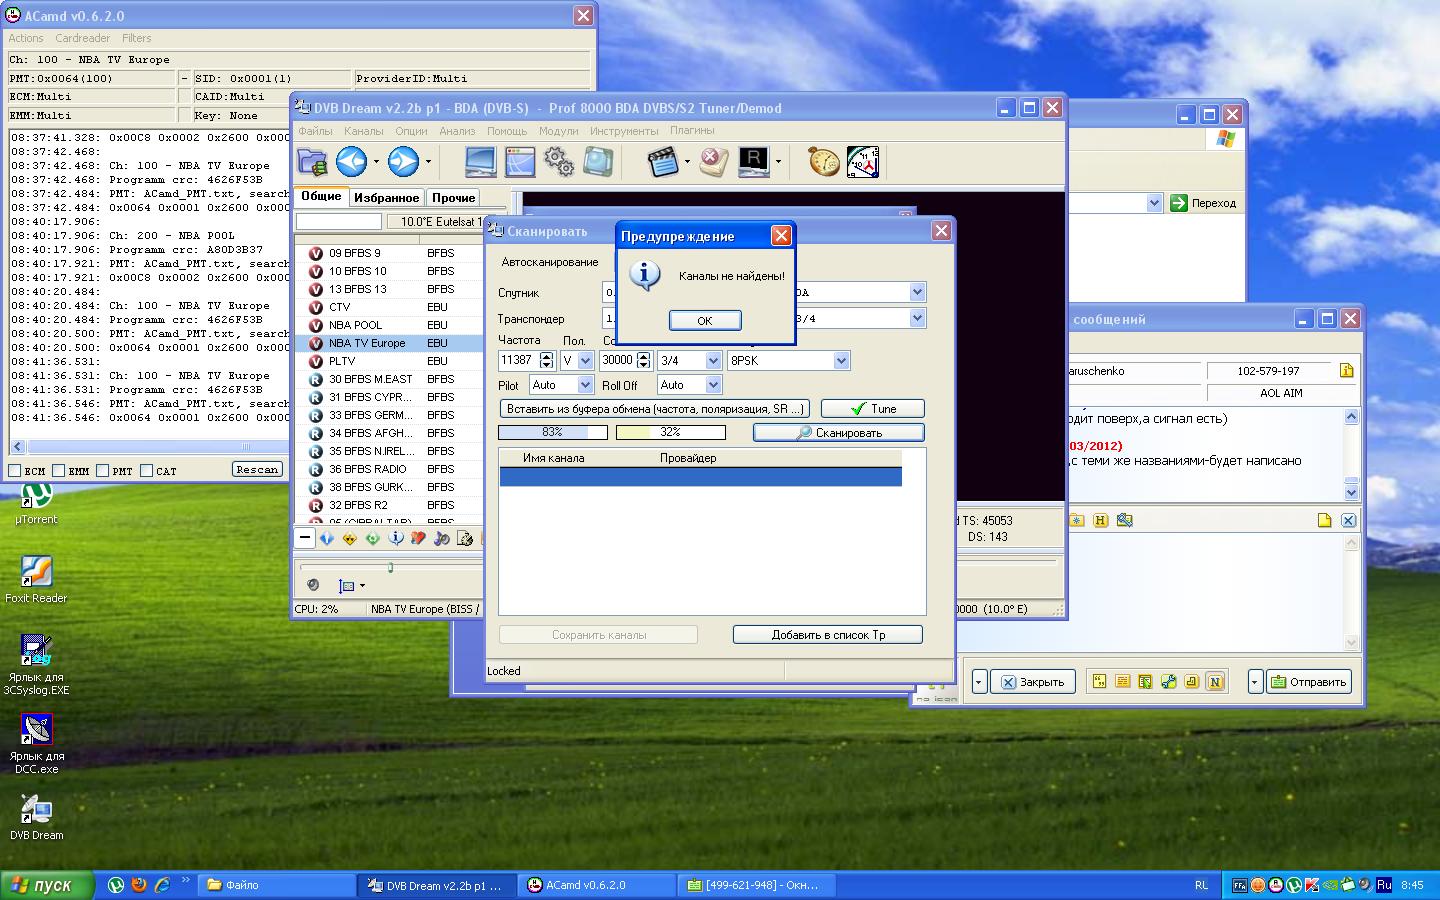Viewport: 1440px width, 900px height.
Task: Switch to the Избранное tab
Action: pyautogui.click(x=386, y=198)
